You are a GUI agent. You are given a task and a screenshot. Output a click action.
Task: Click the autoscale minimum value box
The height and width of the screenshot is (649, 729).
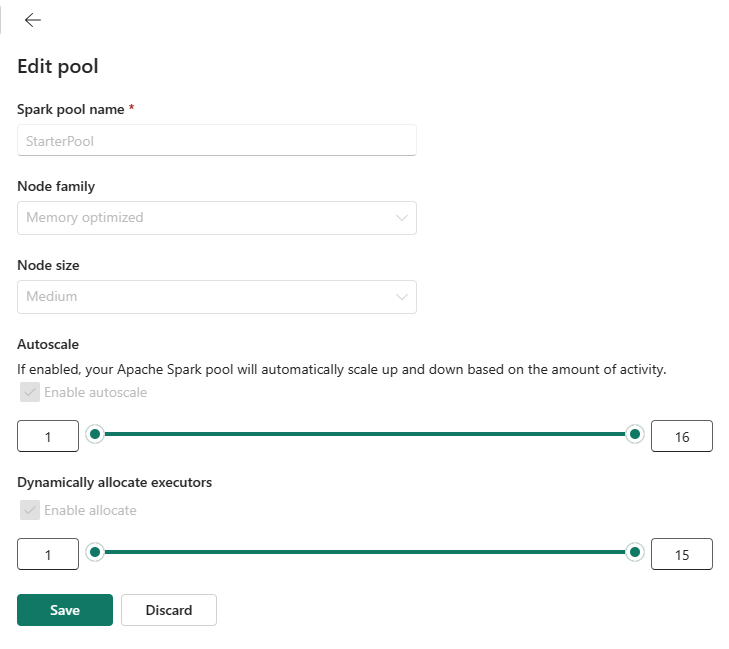point(48,436)
